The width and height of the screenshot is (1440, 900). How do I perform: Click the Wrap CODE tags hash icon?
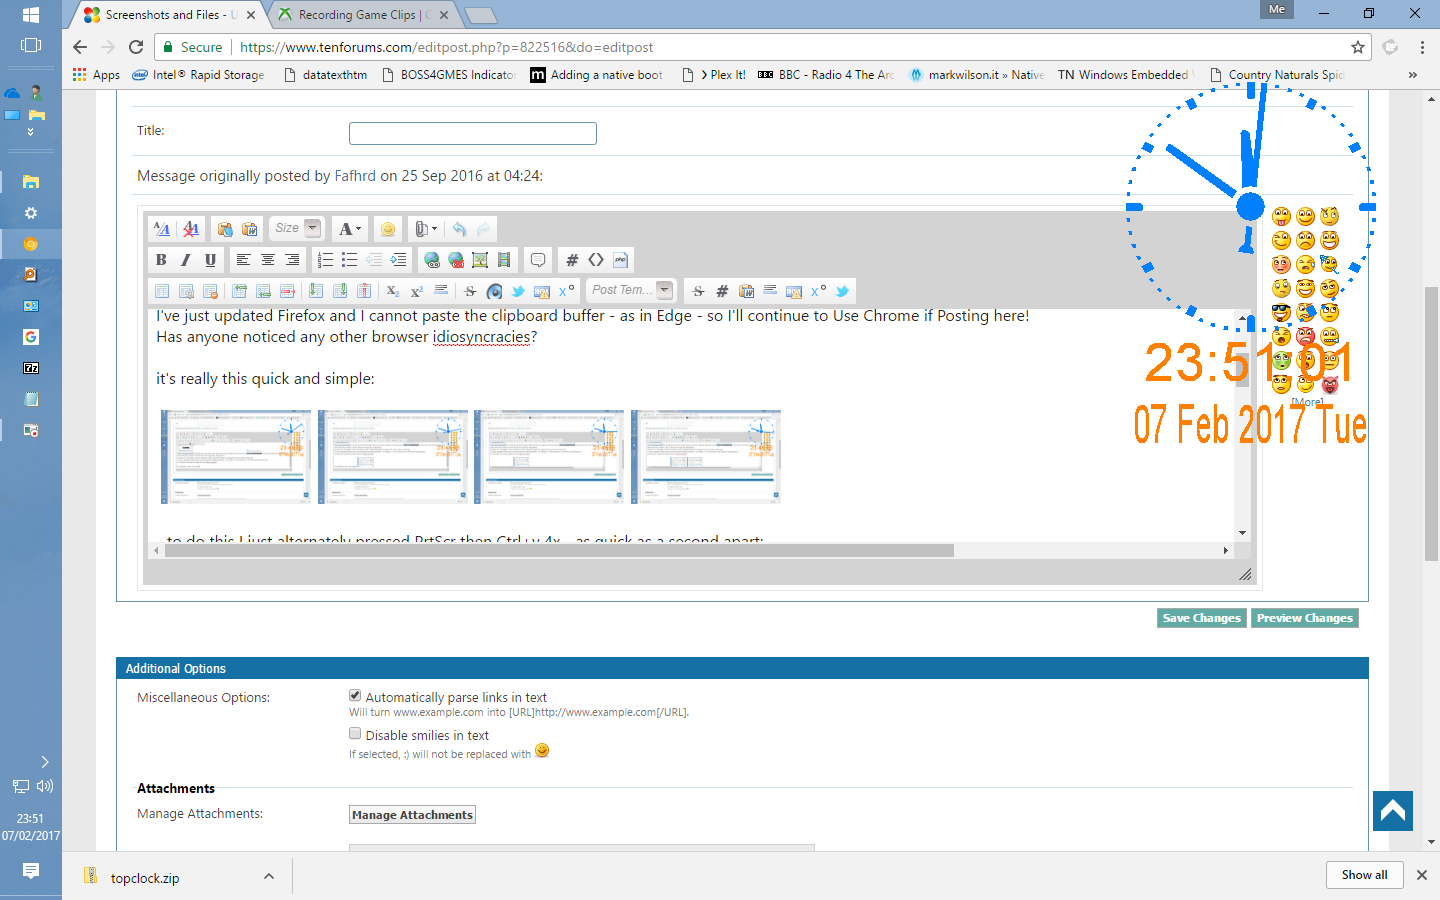[x=572, y=260]
